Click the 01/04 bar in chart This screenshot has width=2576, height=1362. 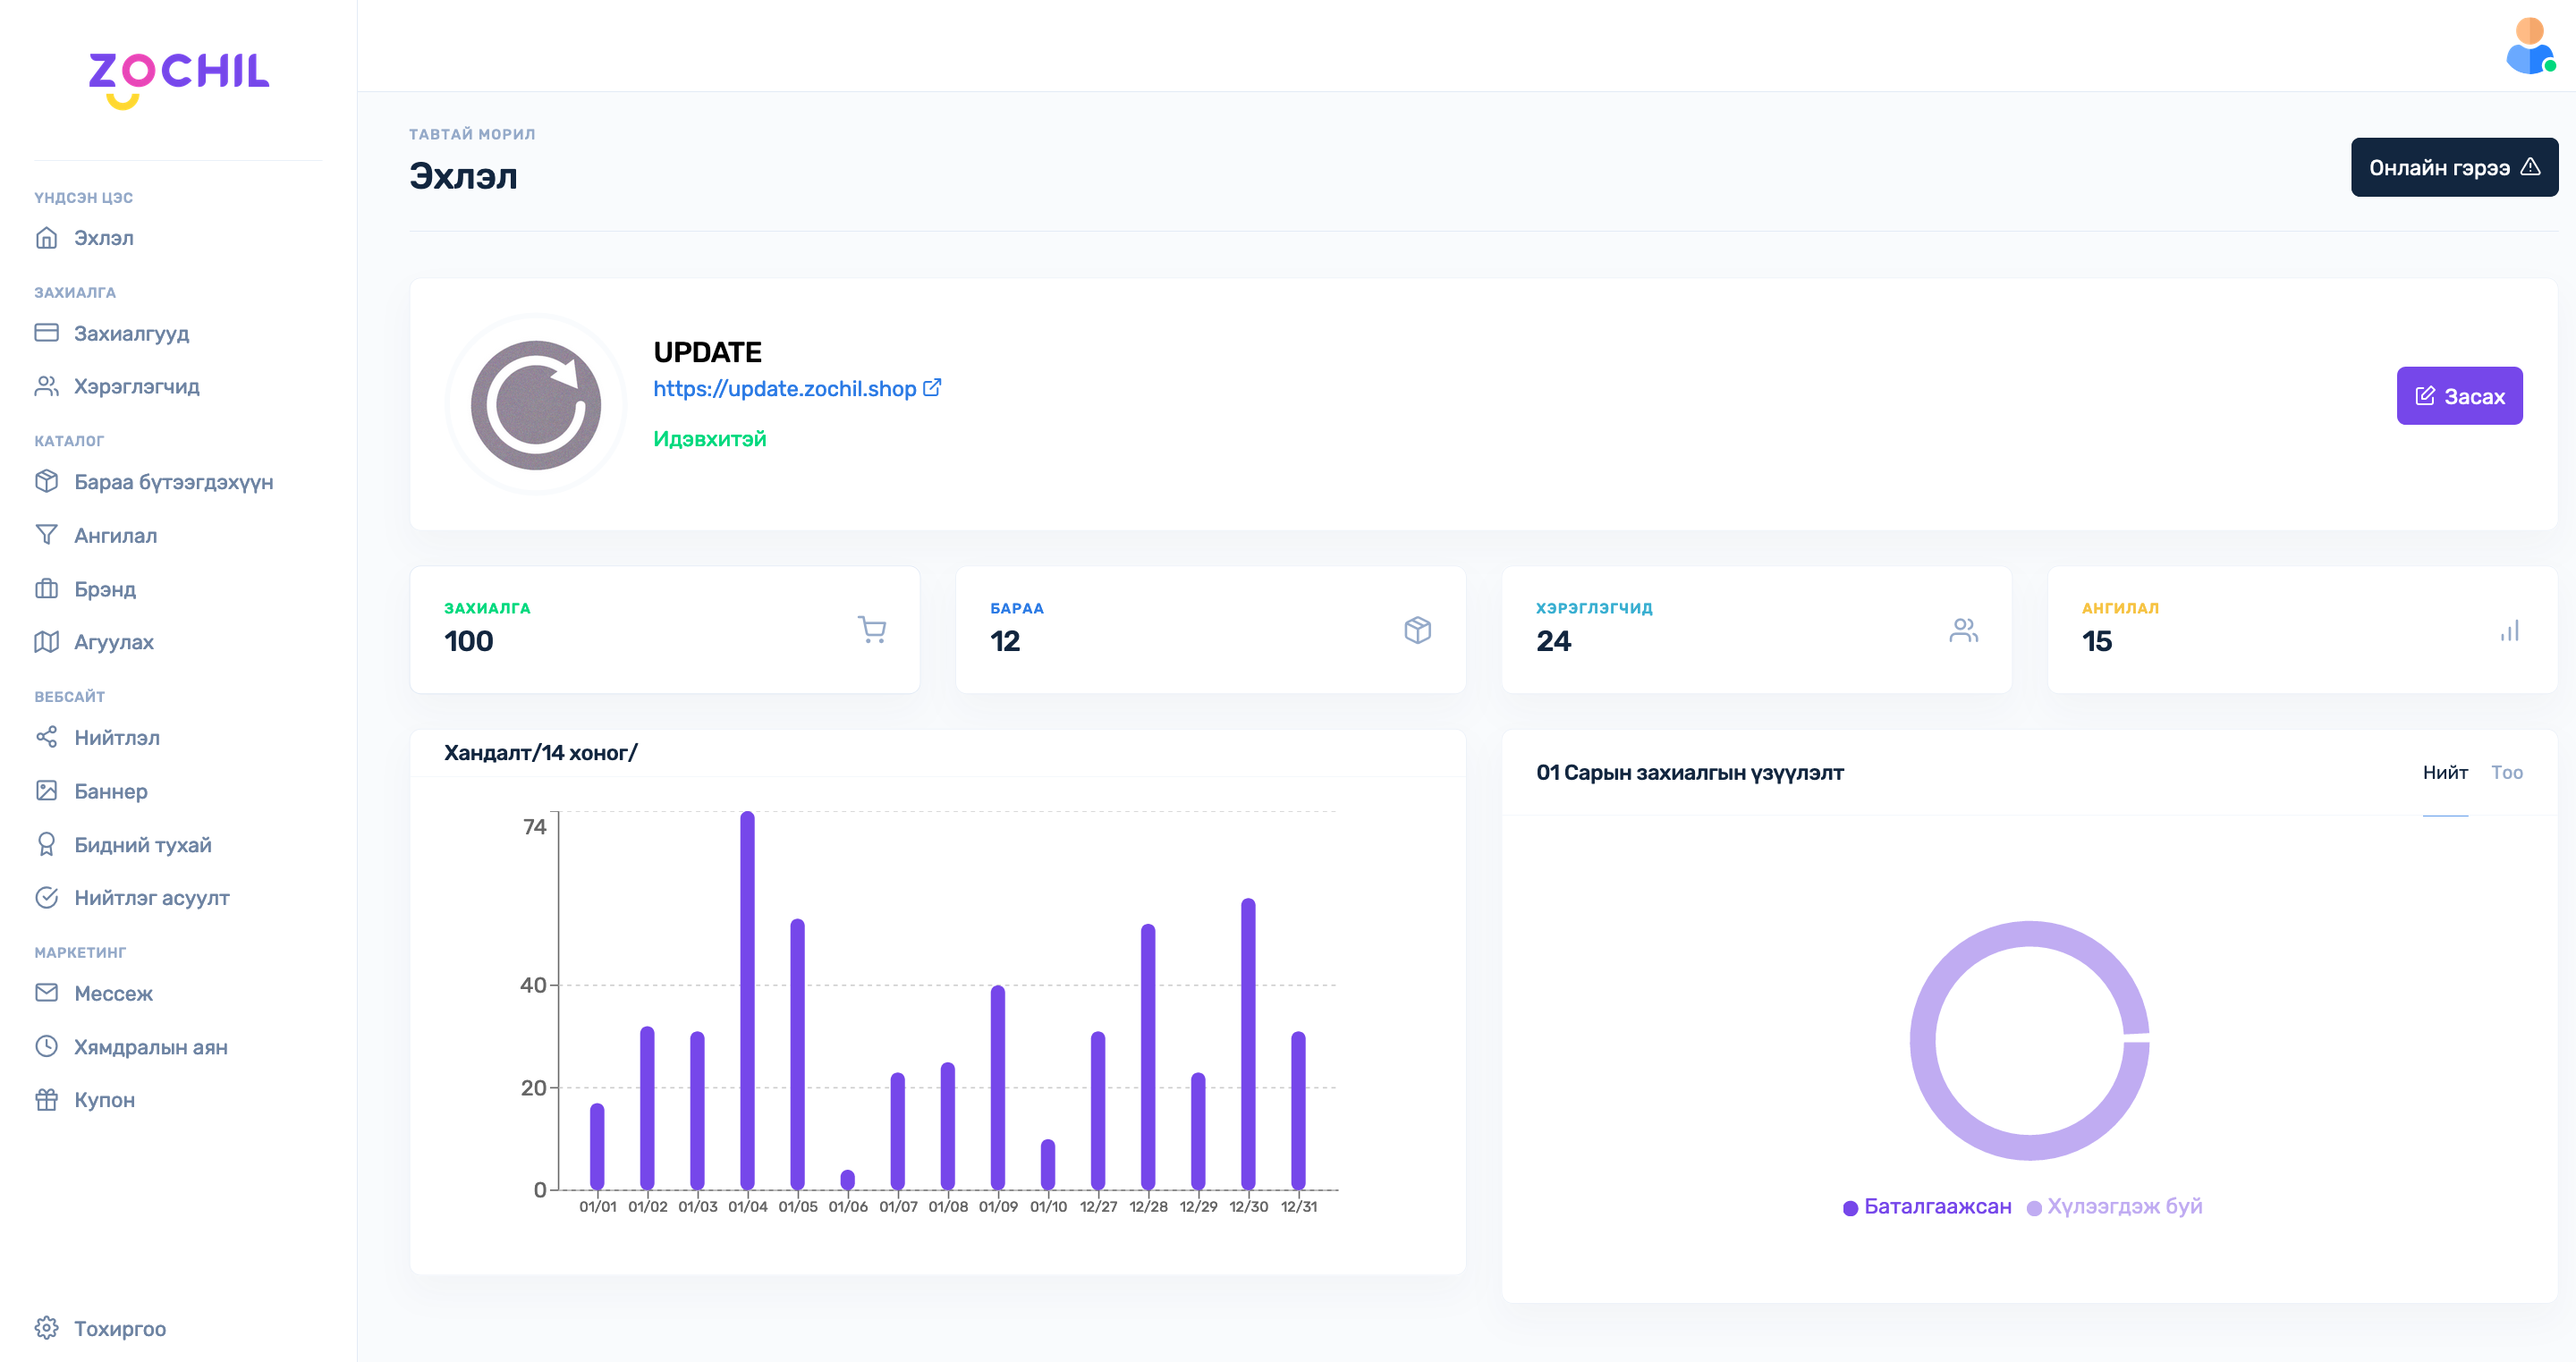[x=747, y=1000]
